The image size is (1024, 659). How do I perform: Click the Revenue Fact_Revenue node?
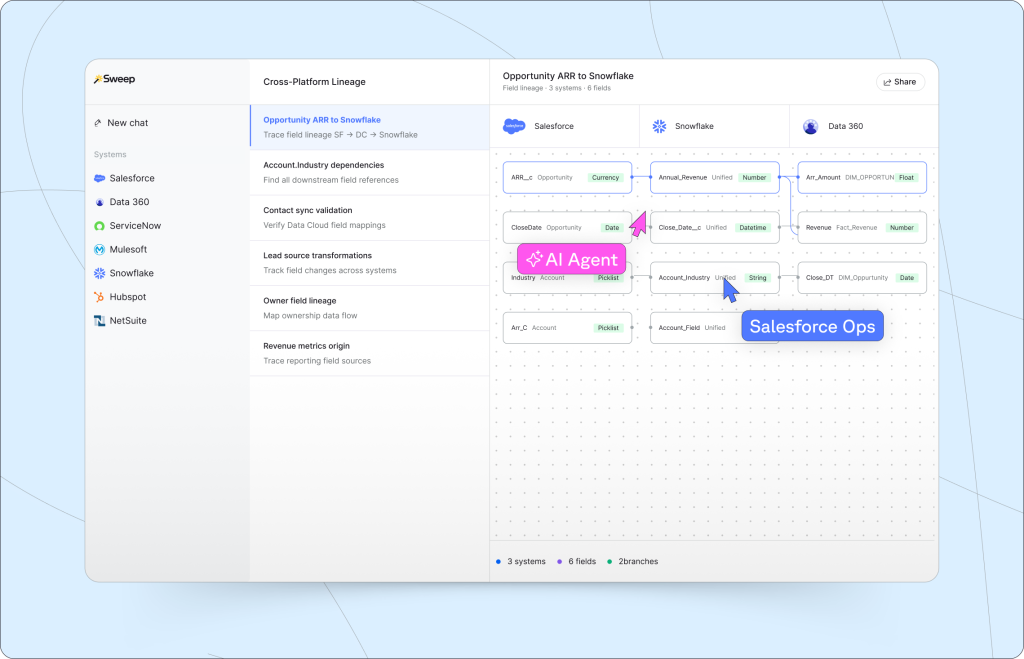pyautogui.click(x=862, y=228)
